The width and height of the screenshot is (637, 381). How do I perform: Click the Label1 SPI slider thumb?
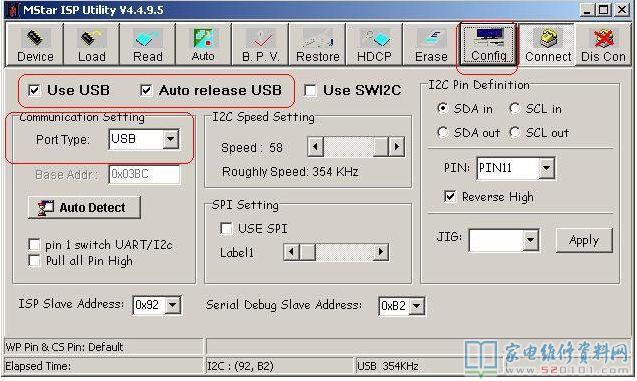(308, 252)
